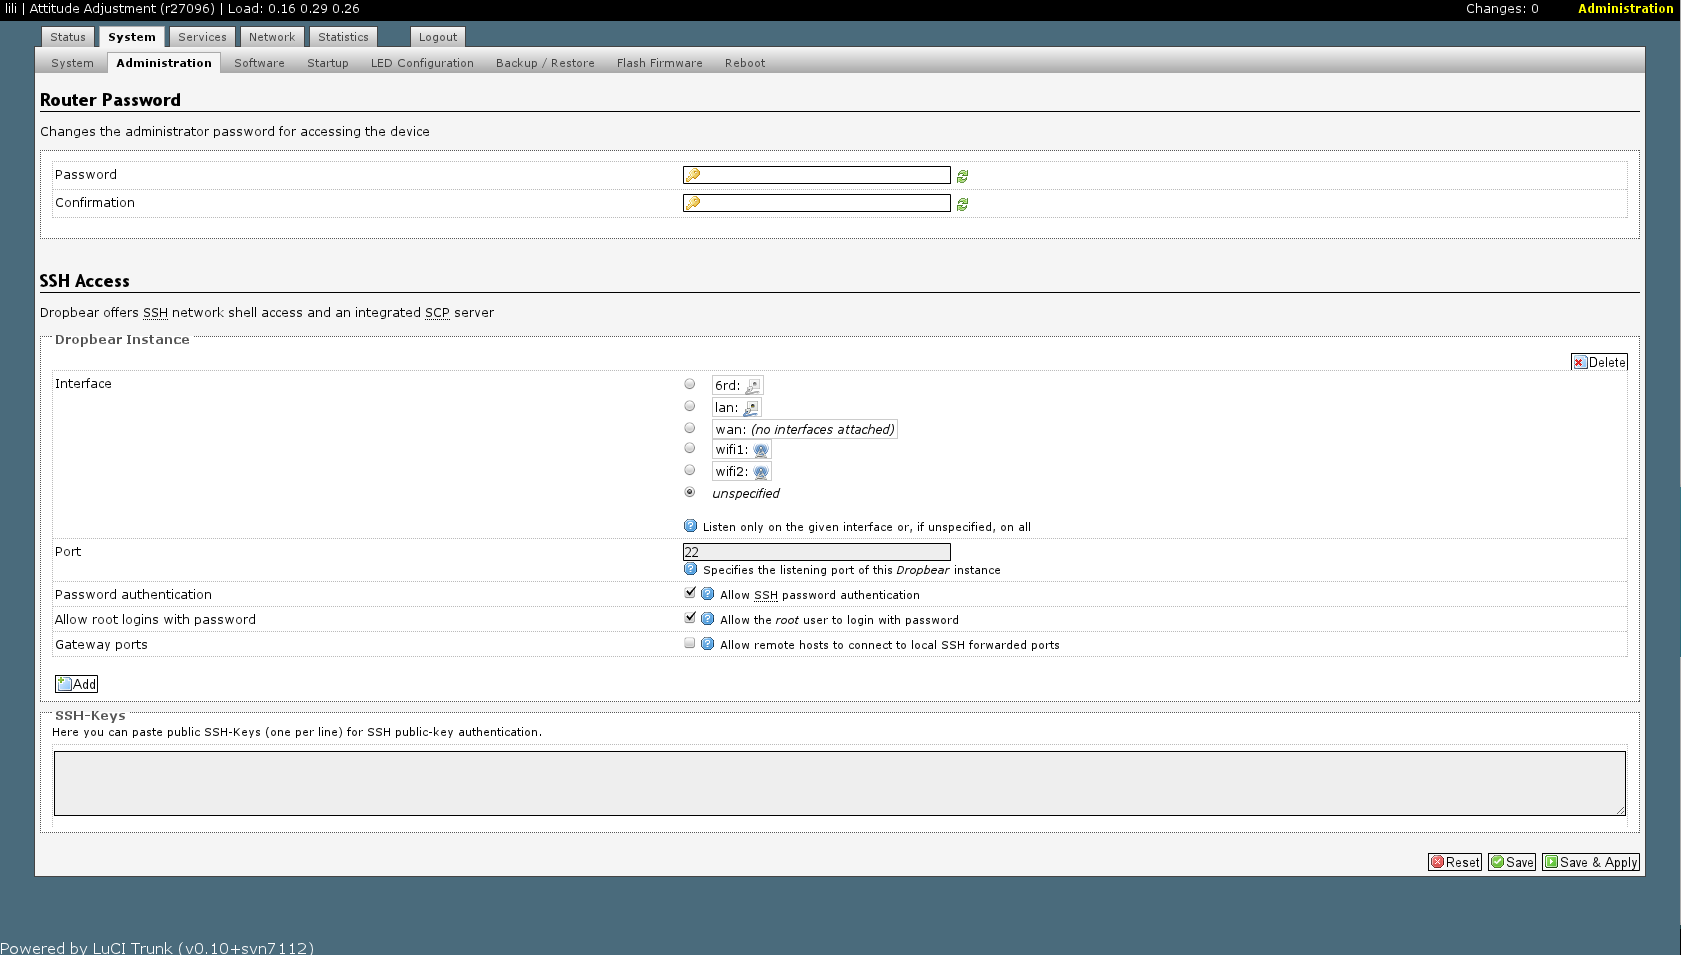Select the wifi1 interface radio button

[690, 448]
